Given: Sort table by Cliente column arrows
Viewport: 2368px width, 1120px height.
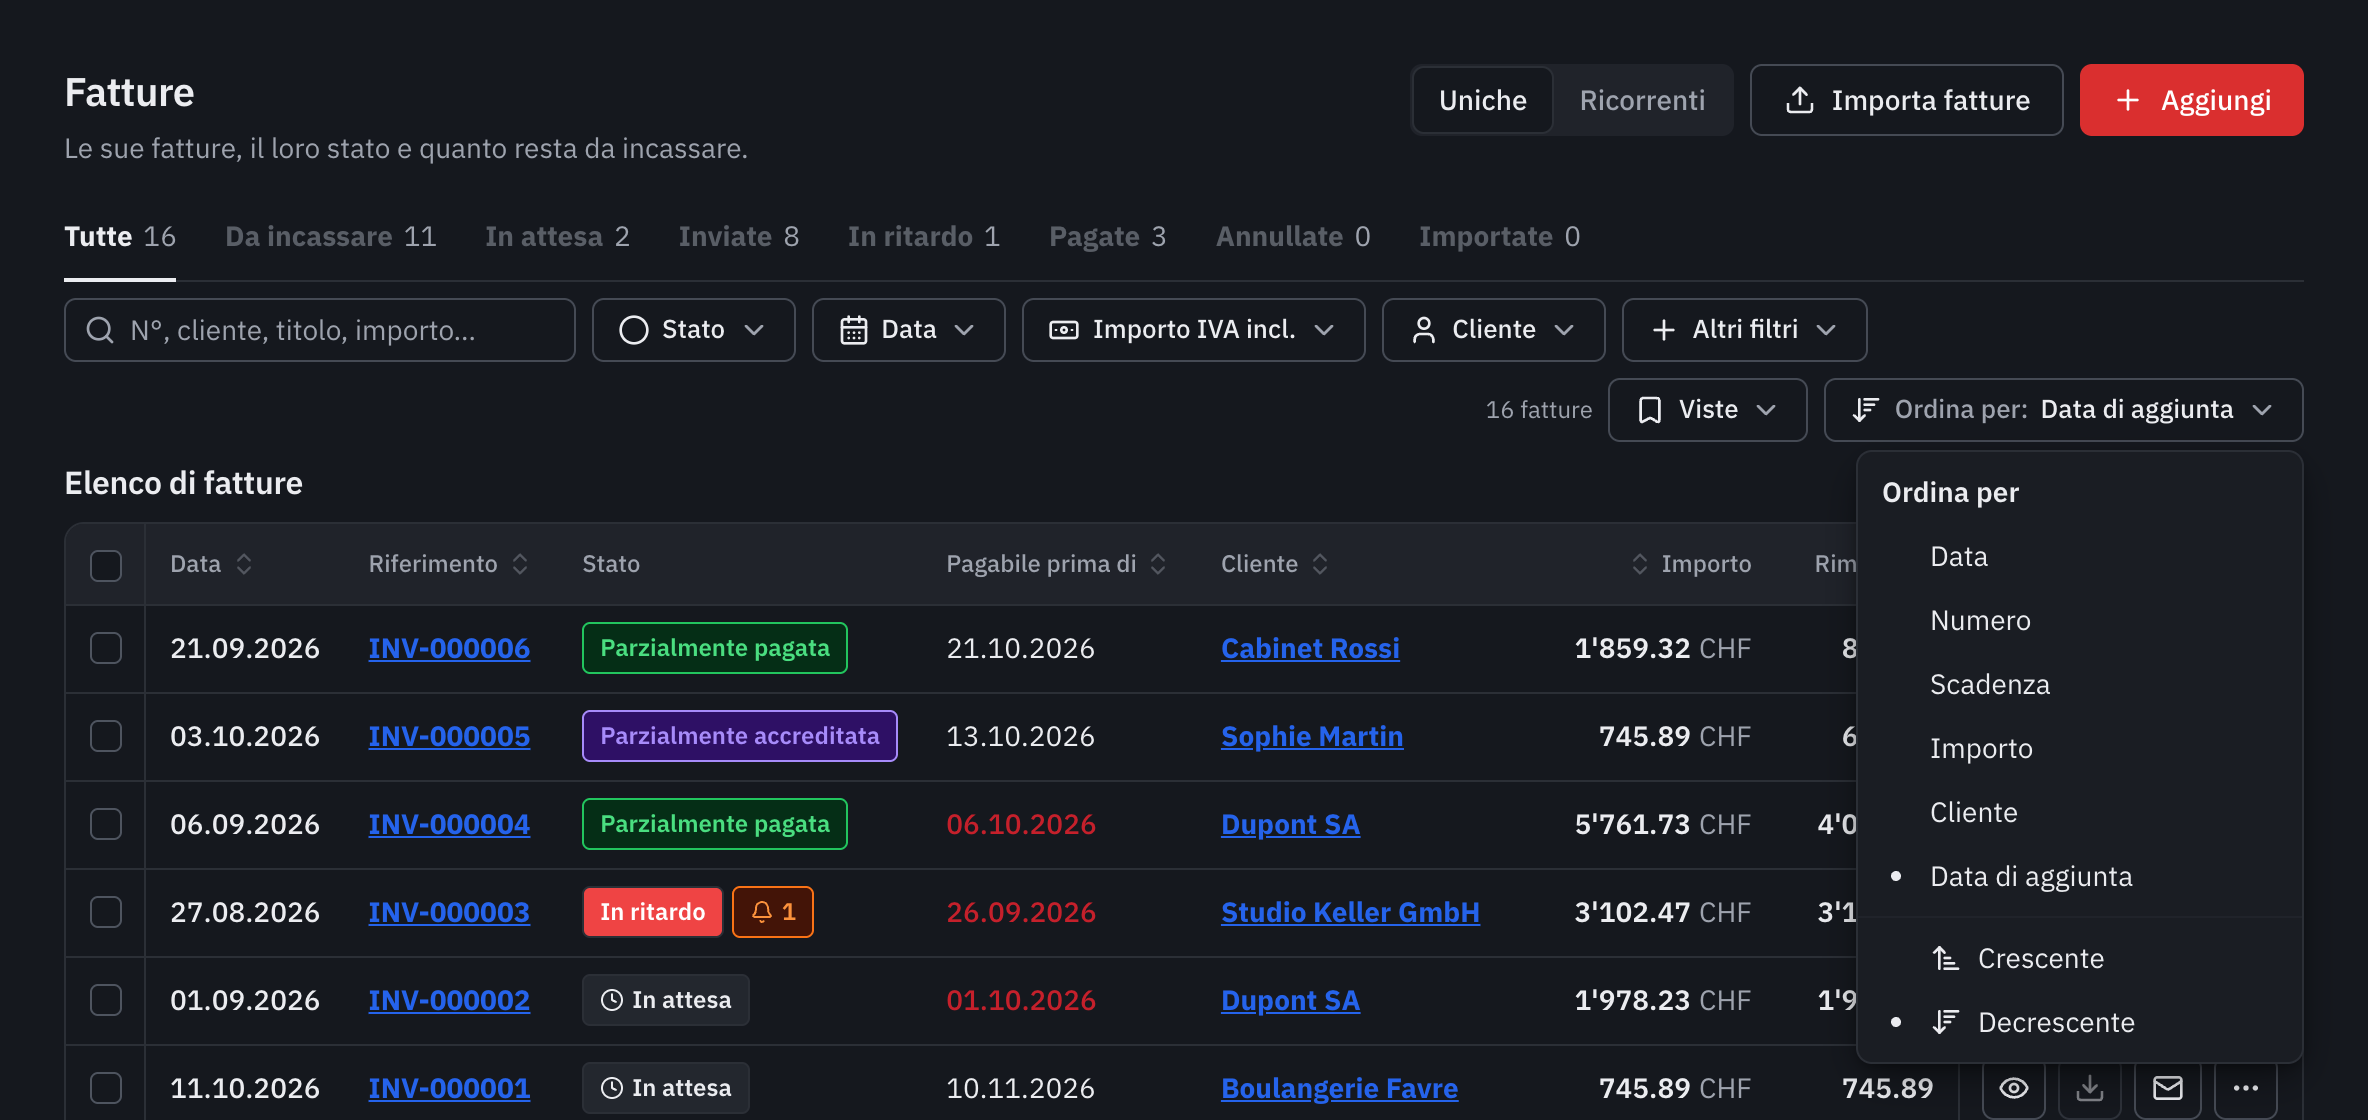Looking at the screenshot, I should tap(1320, 564).
